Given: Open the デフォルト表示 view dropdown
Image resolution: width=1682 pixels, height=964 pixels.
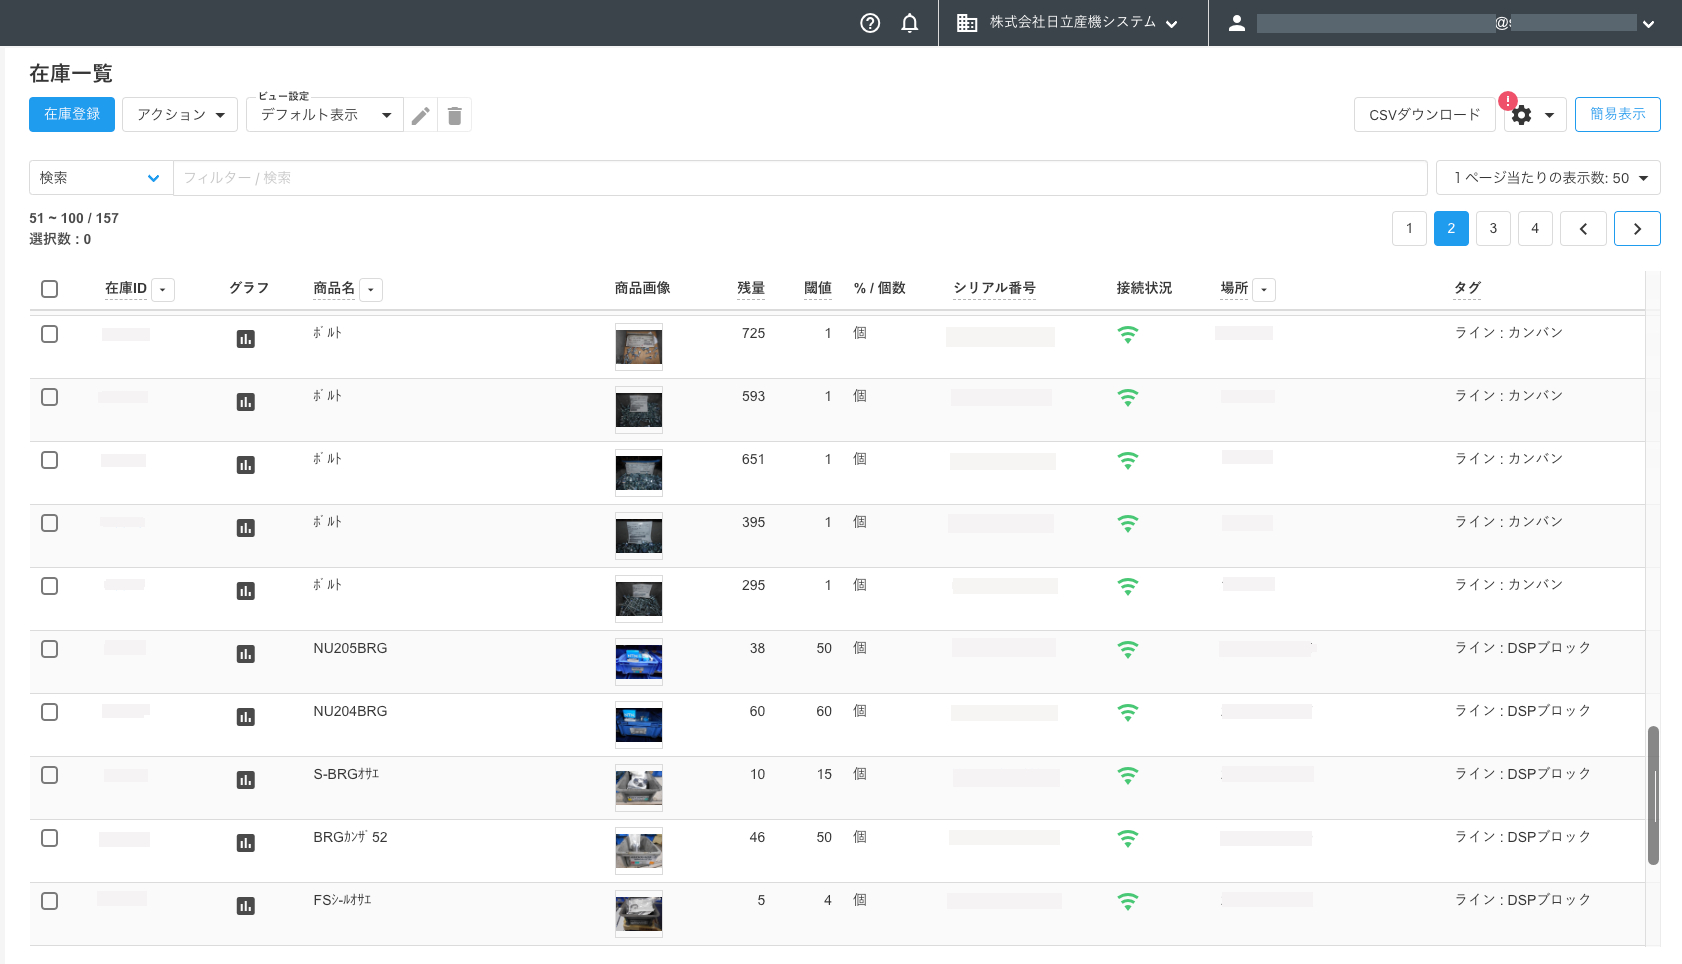Looking at the screenshot, I should (325, 115).
